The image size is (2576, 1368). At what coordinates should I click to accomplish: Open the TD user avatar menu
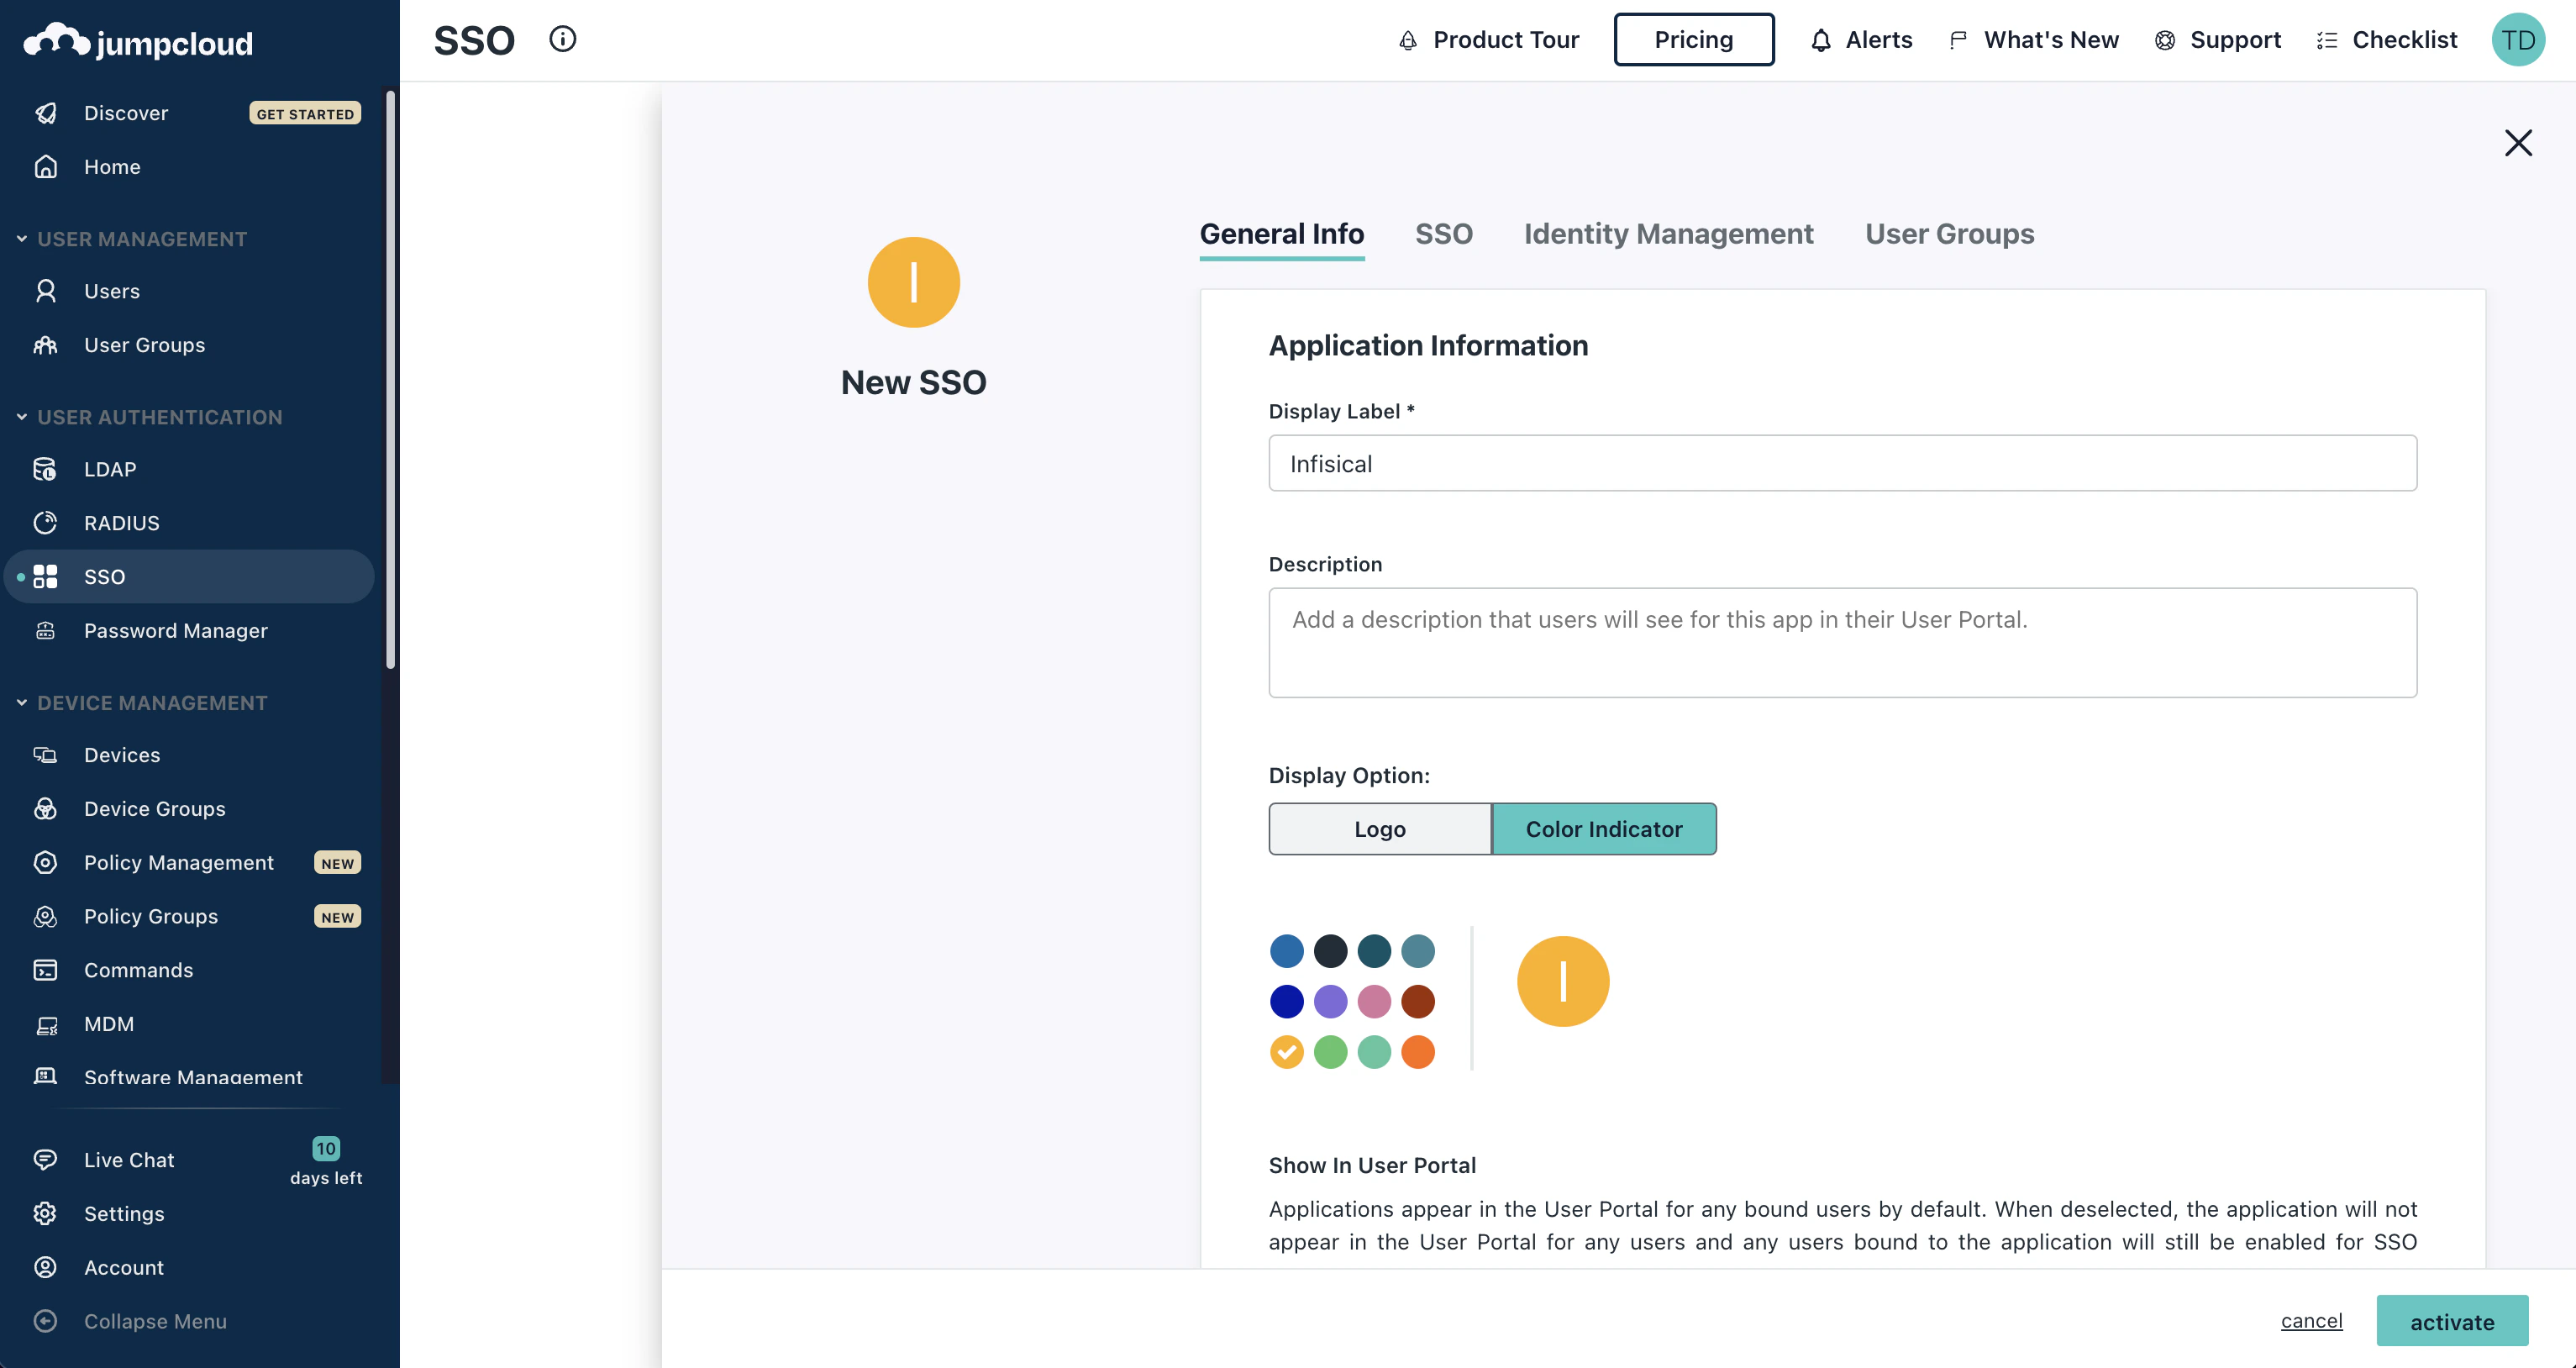2518,40
